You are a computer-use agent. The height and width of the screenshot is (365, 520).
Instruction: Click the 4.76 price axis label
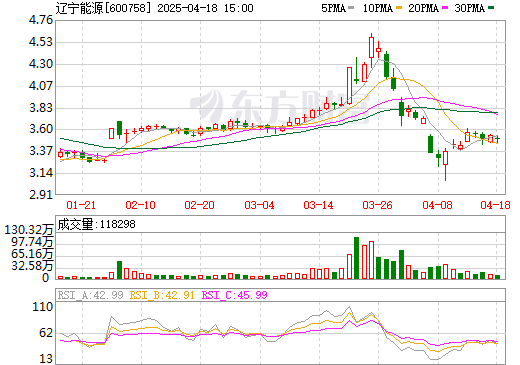41,20
